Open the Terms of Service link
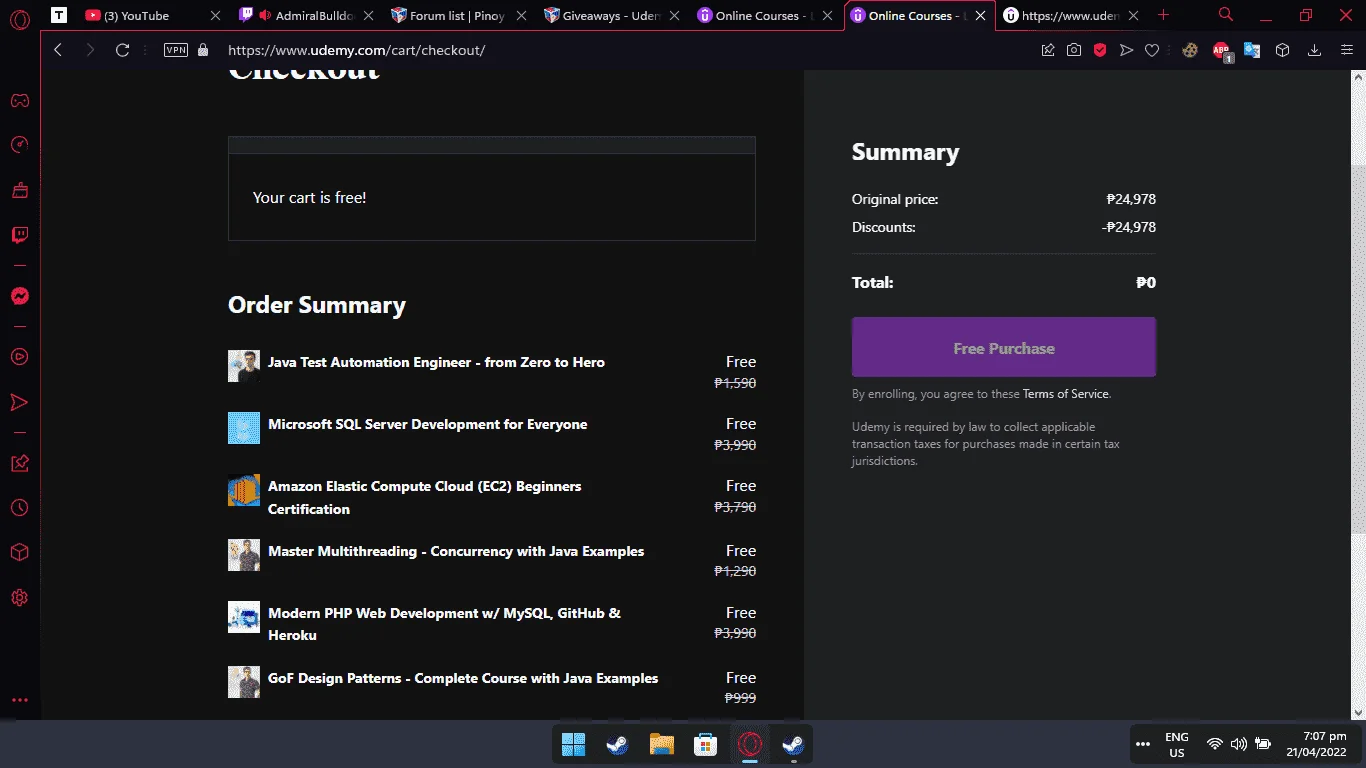1366x768 pixels. coord(1065,394)
